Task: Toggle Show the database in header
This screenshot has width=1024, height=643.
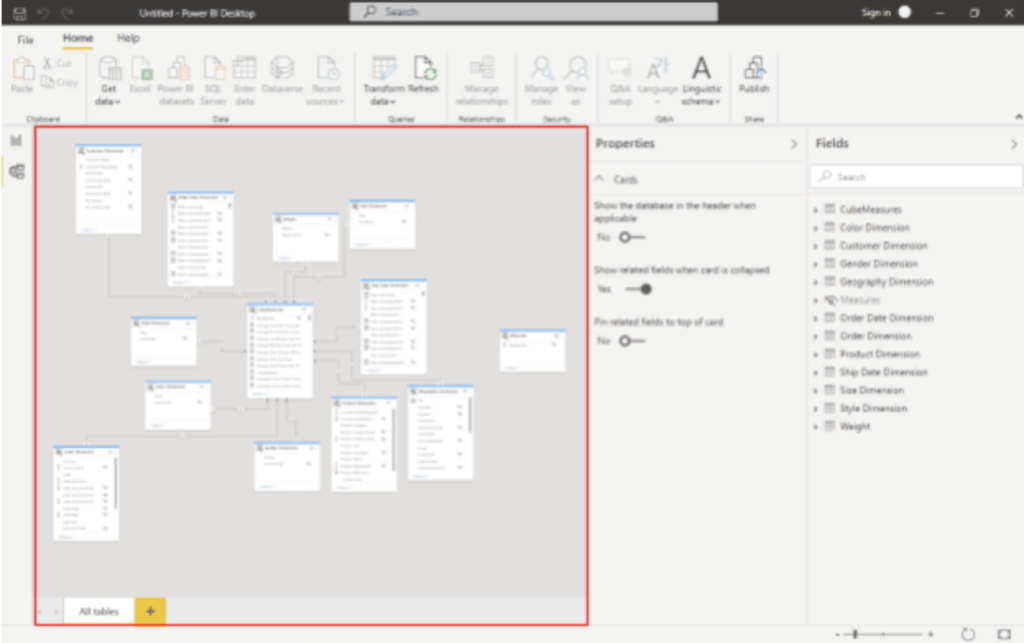Action: pyautogui.click(x=632, y=237)
